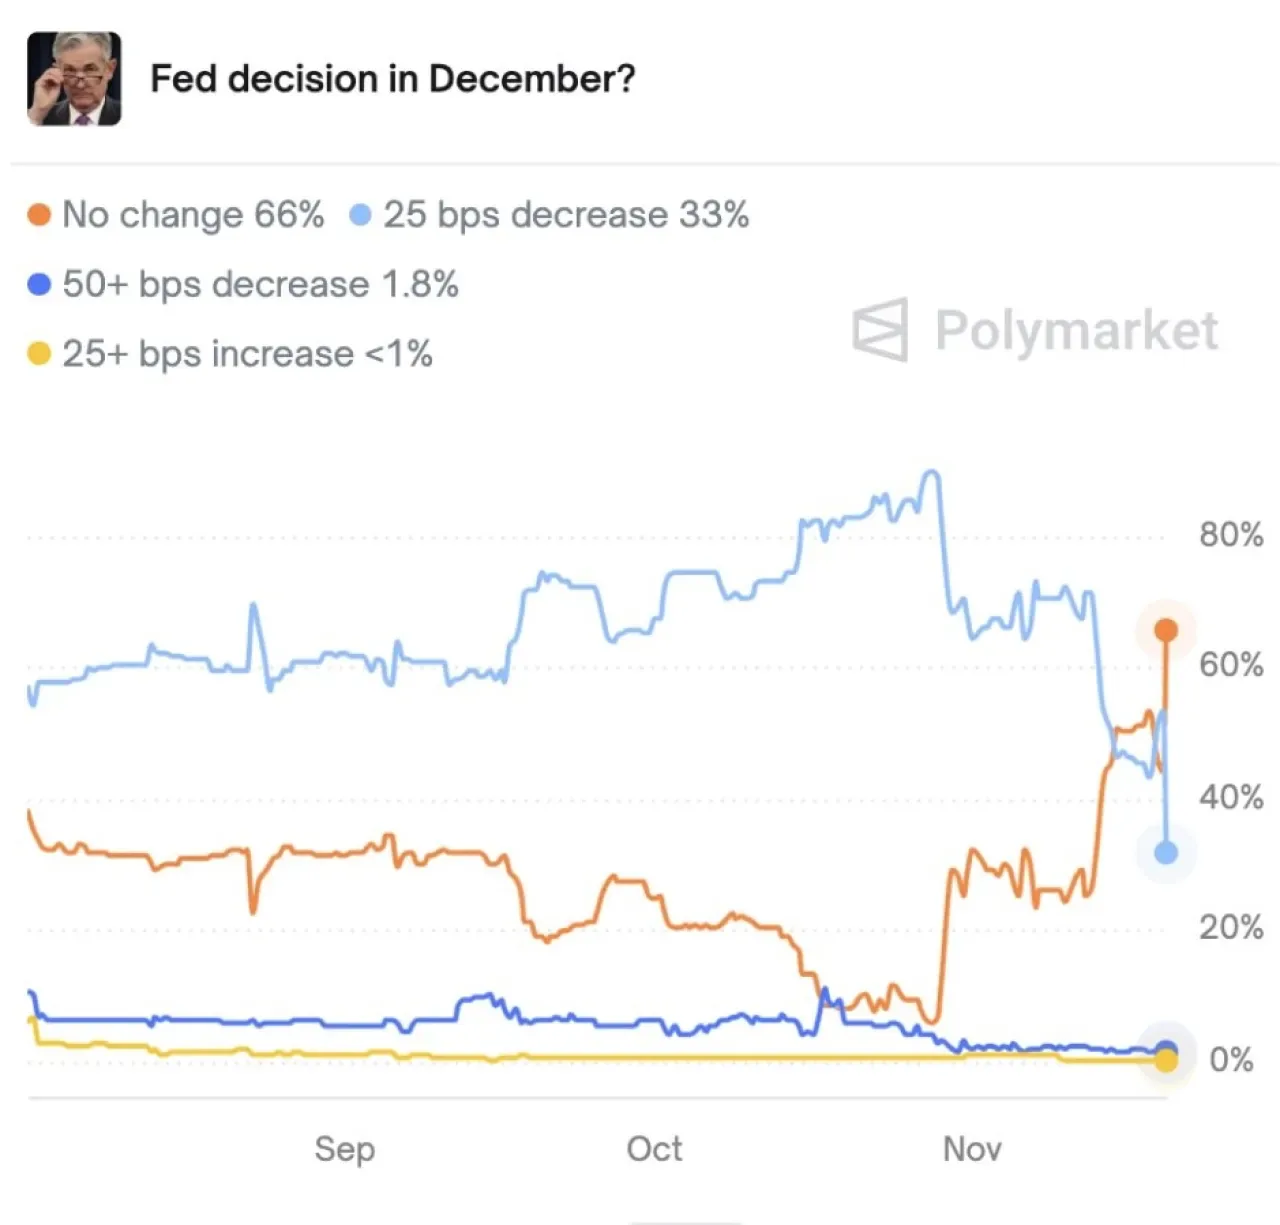This screenshot has width=1280, height=1225.
Task: Click the Oct label on the time axis
Action: pyautogui.click(x=655, y=1148)
